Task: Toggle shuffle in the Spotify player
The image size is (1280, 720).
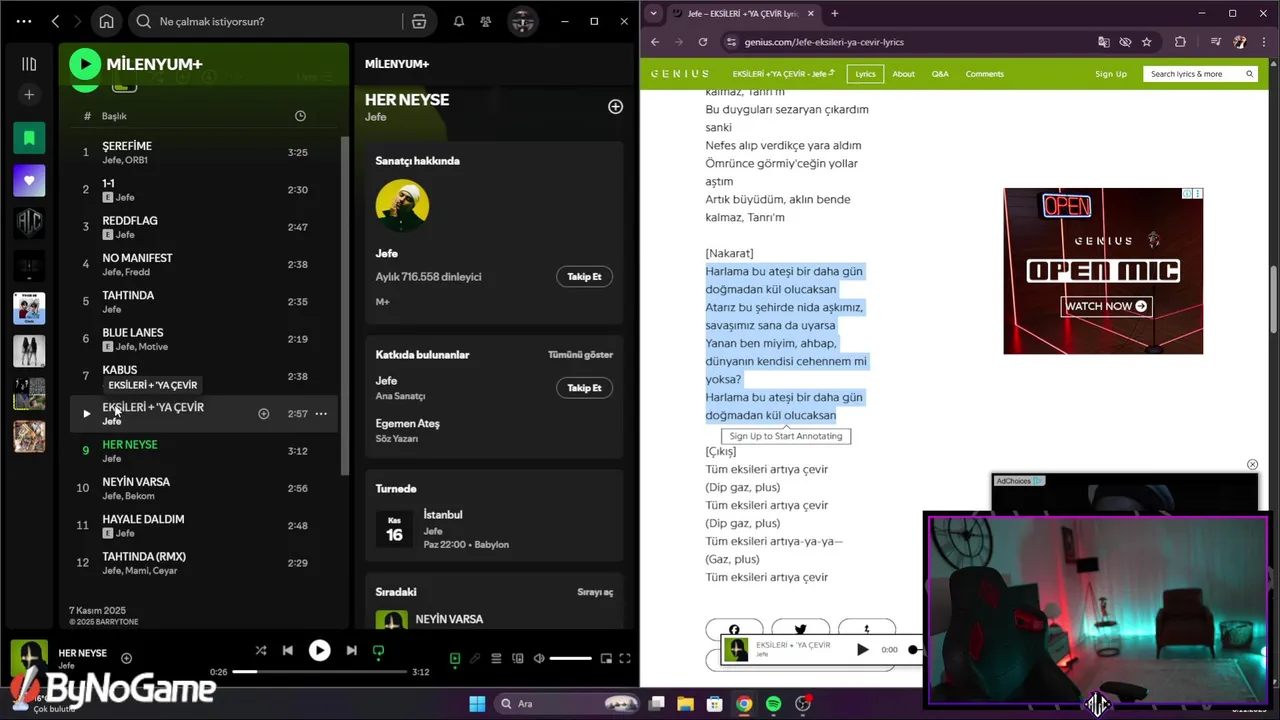Action: 260,650
